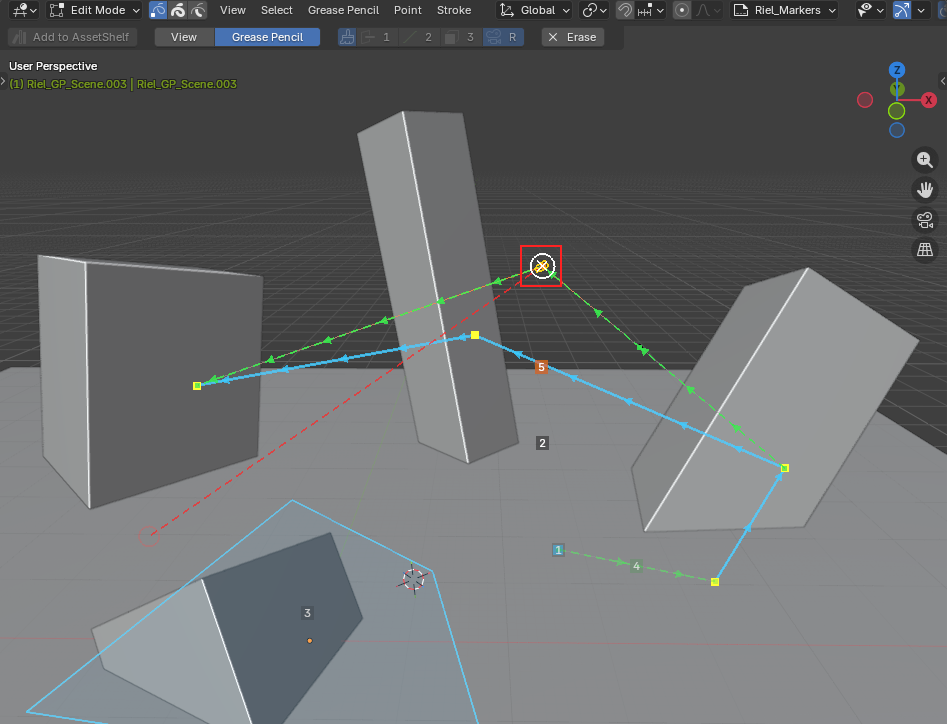Open the Select menu
This screenshot has width=947, height=724.
277,10
